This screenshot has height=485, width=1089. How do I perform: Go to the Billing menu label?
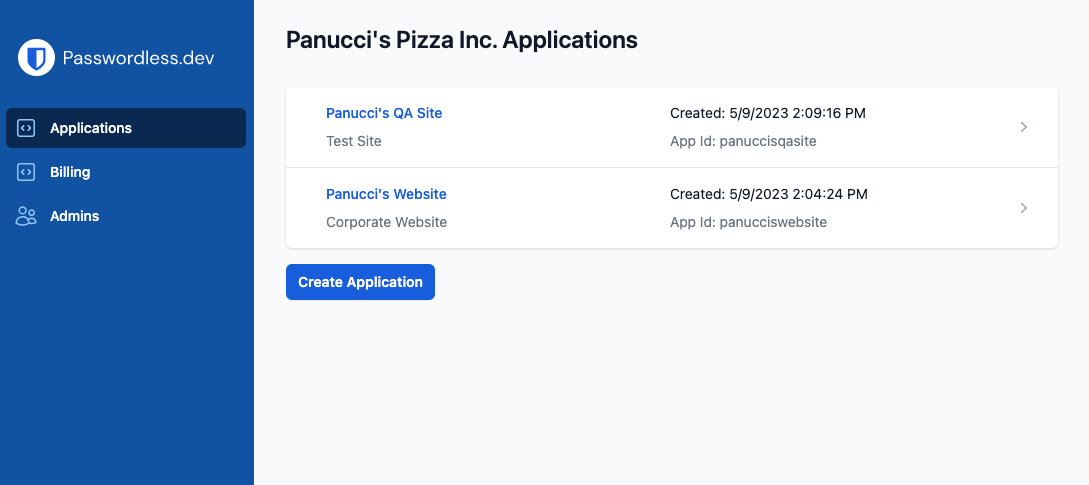(70, 172)
